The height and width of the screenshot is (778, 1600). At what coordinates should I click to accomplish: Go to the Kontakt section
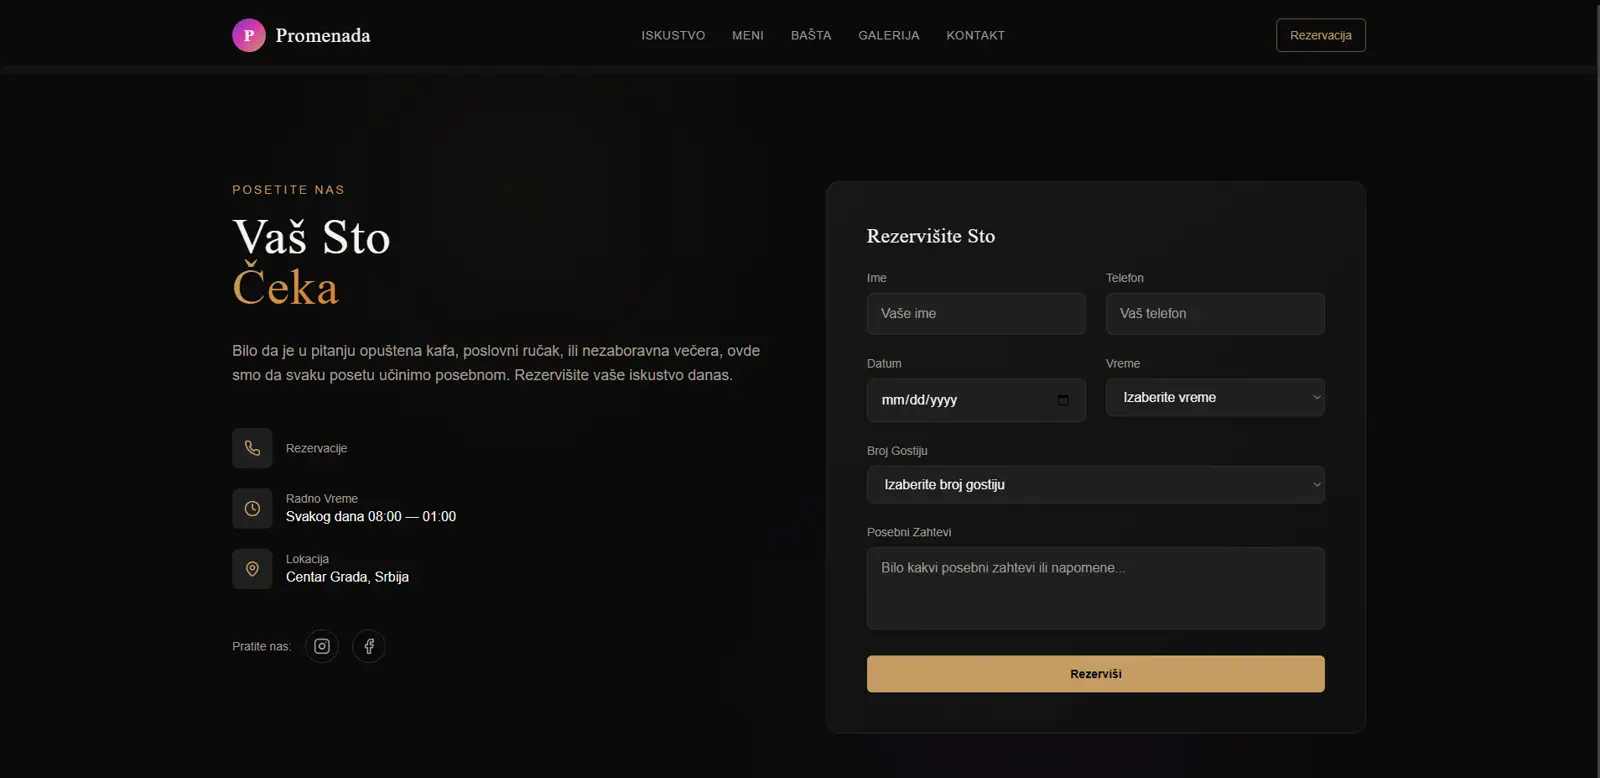(x=975, y=35)
